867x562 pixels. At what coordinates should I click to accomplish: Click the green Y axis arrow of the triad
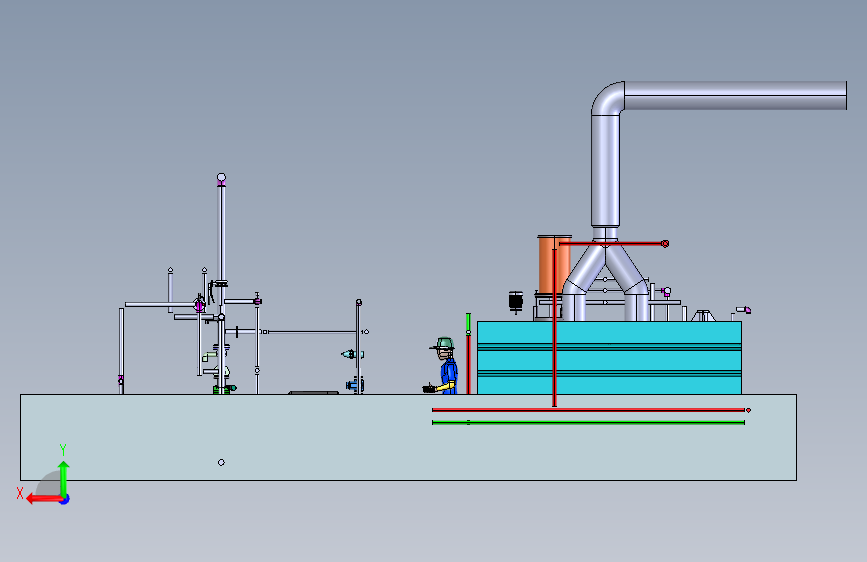pos(64,479)
